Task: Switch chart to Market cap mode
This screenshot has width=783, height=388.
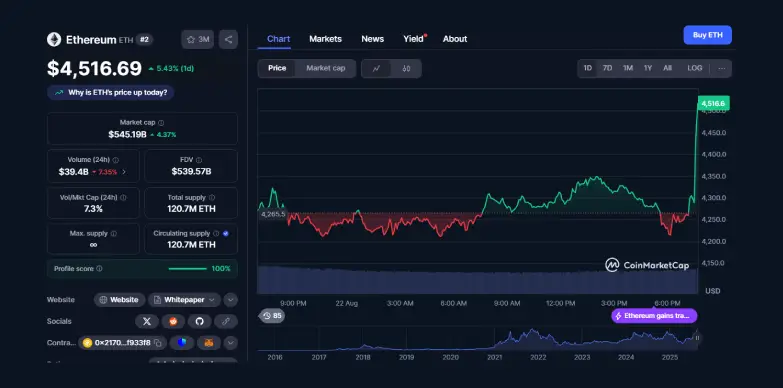Action: click(326, 68)
